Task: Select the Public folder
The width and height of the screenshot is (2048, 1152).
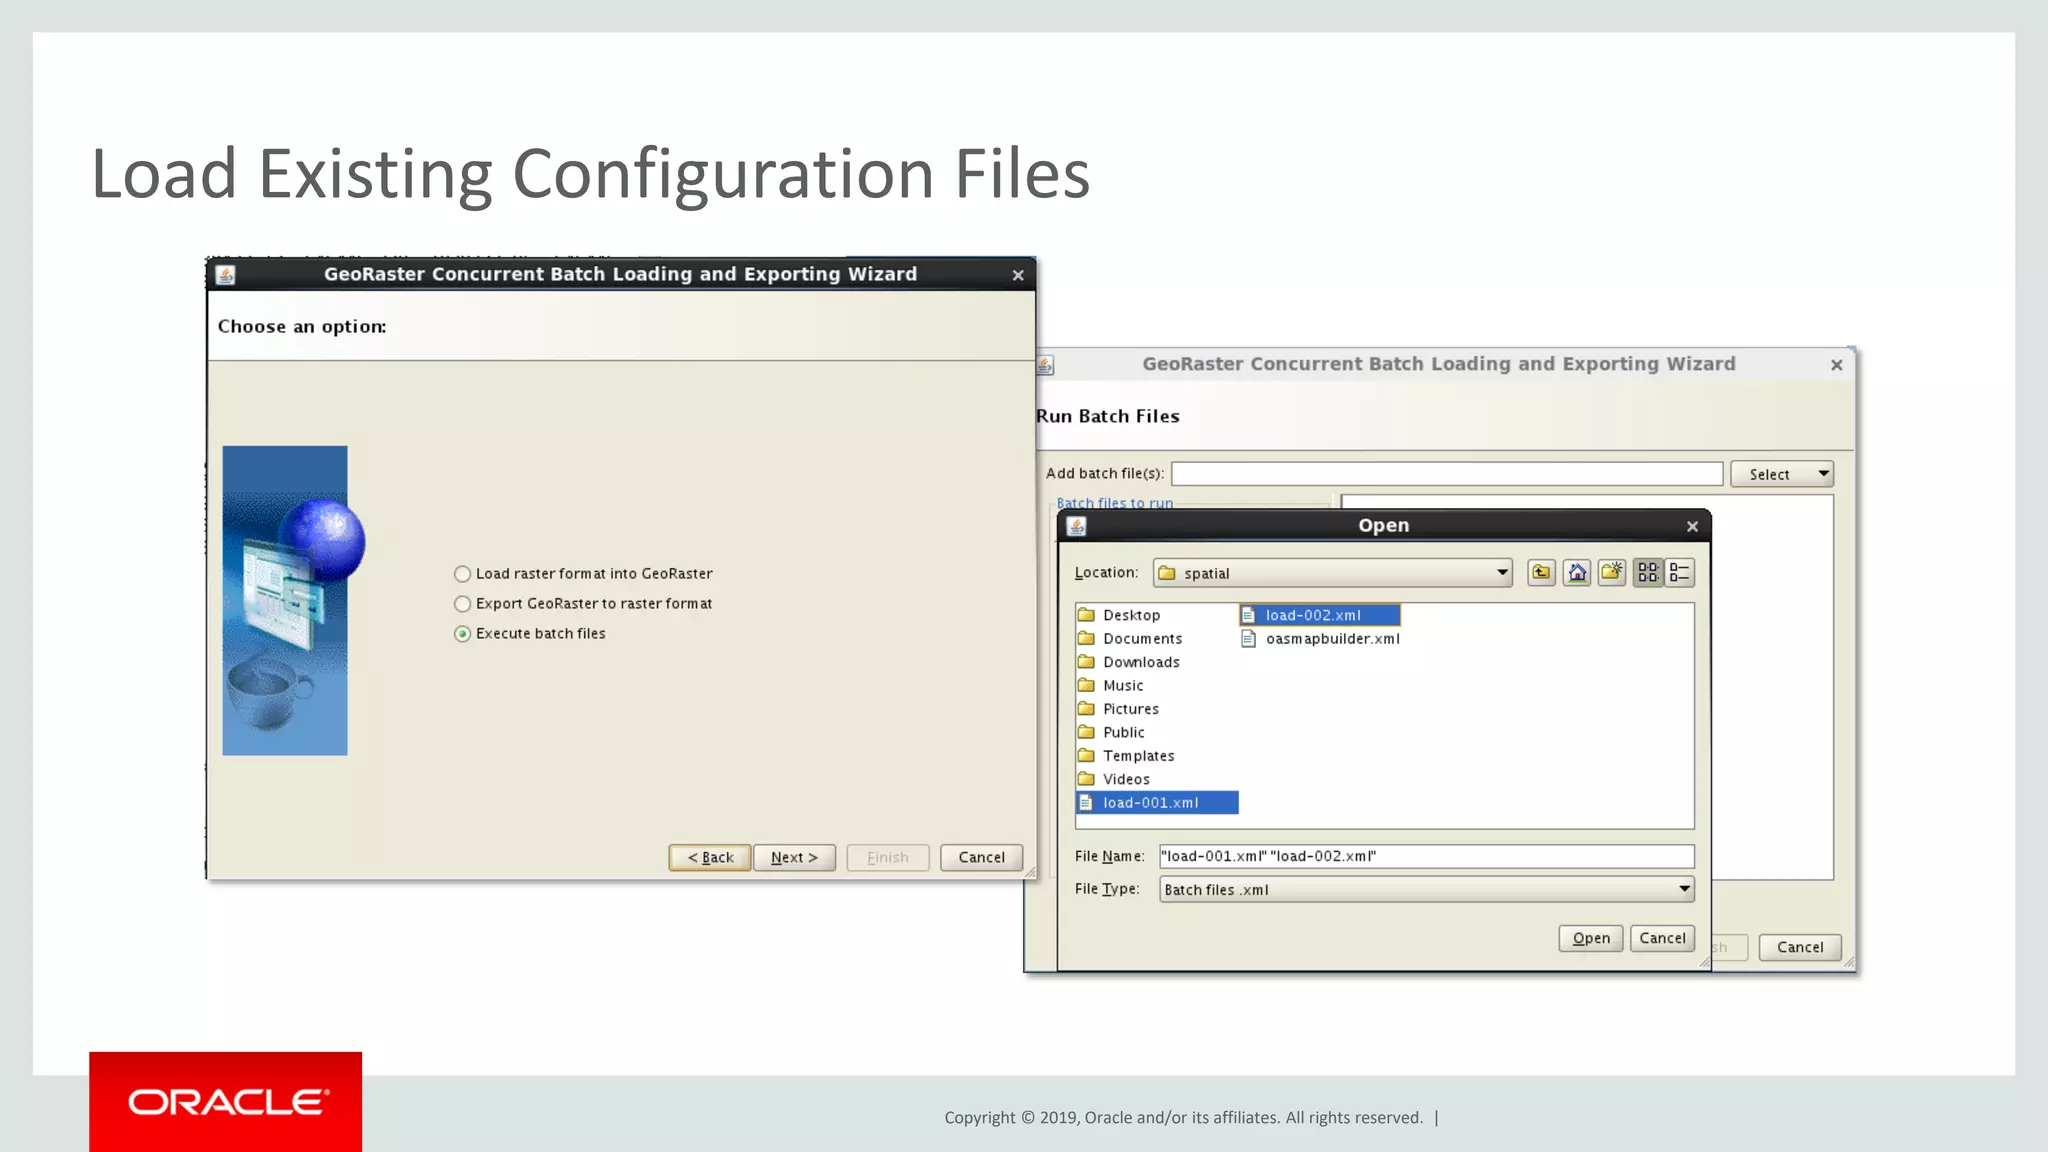Action: tap(1112, 732)
